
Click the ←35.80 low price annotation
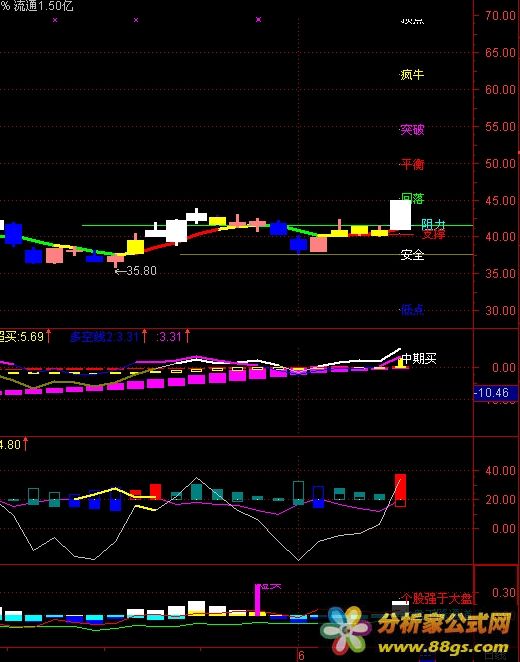[136, 271]
